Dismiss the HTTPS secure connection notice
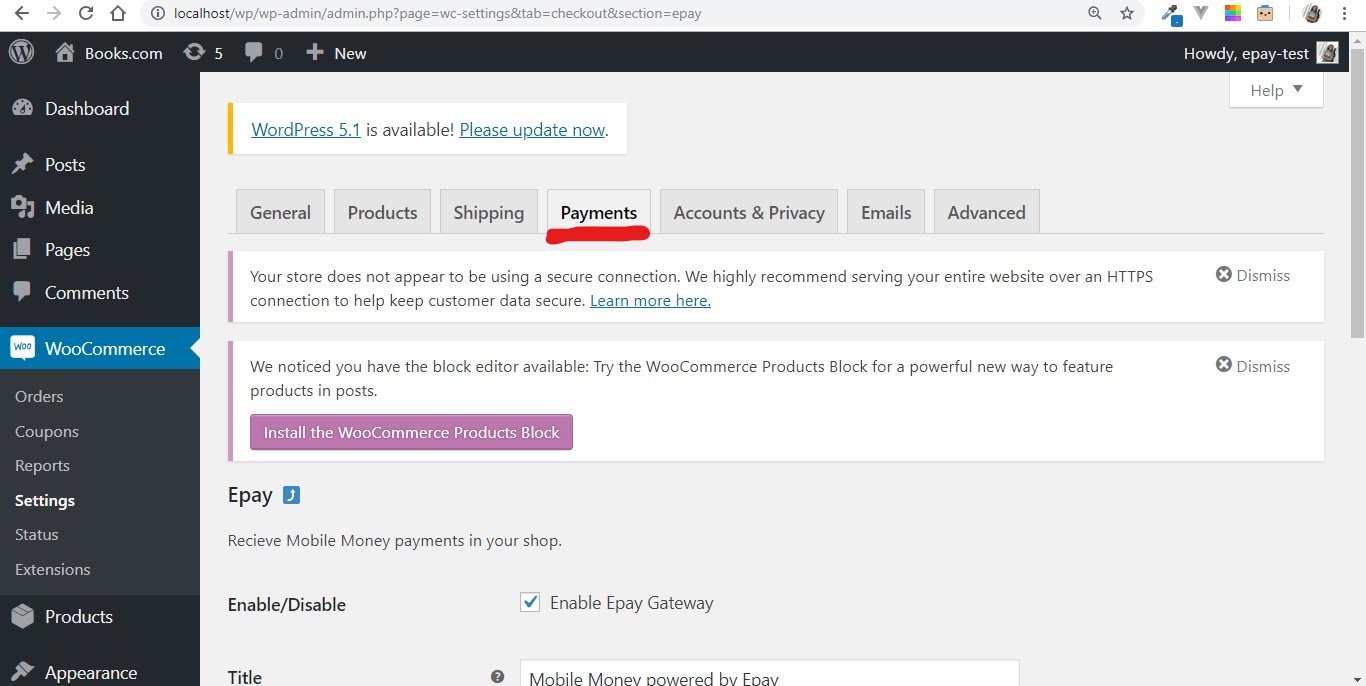This screenshot has height=686, width=1366. (x=1253, y=275)
